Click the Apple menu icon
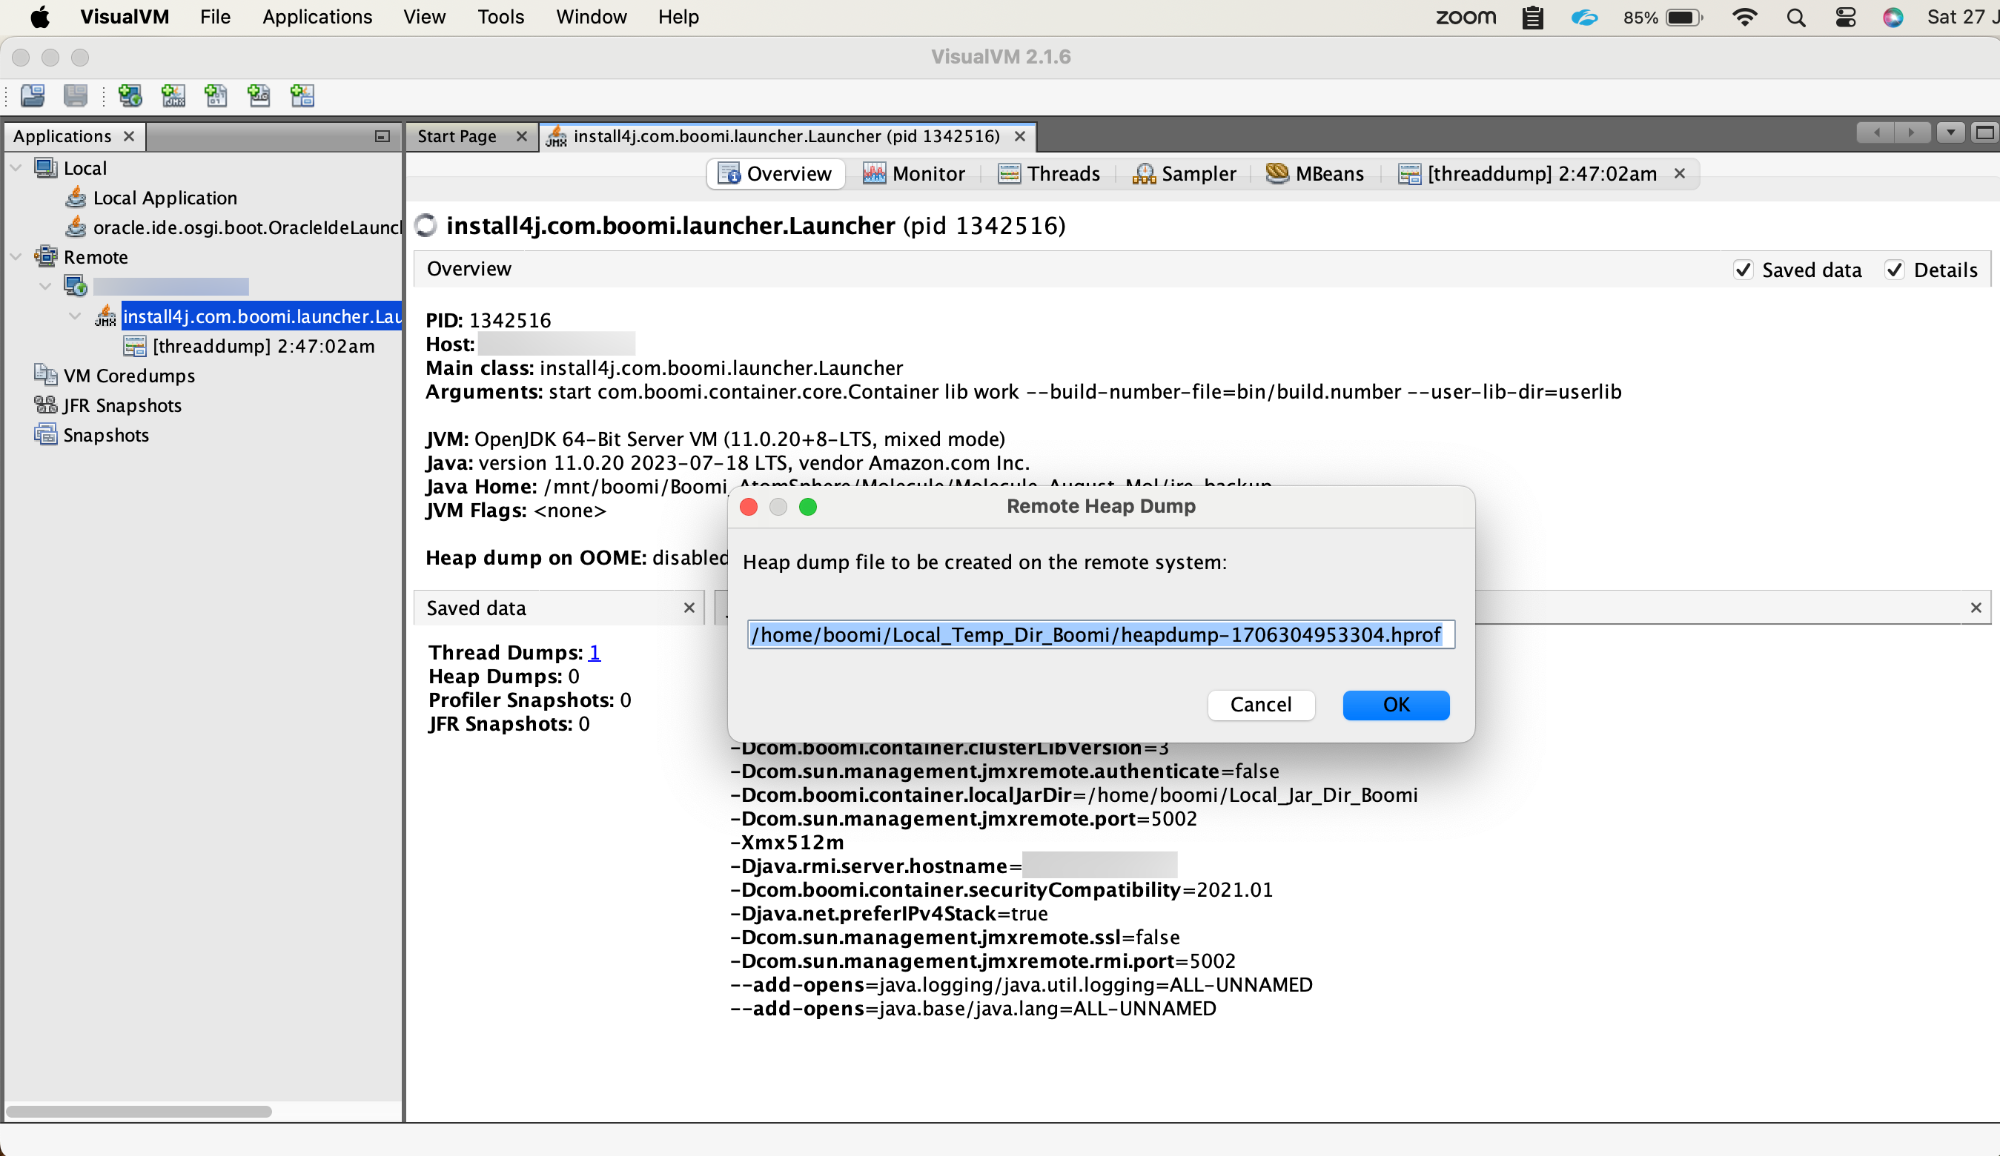Image resolution: width=2000 pixels, height=1156 pixels. point(40,17)
